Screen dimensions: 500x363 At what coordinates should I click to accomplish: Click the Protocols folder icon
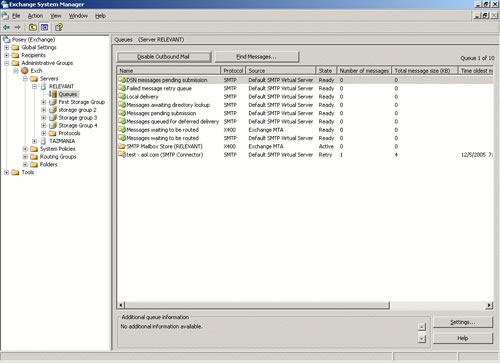53,133
